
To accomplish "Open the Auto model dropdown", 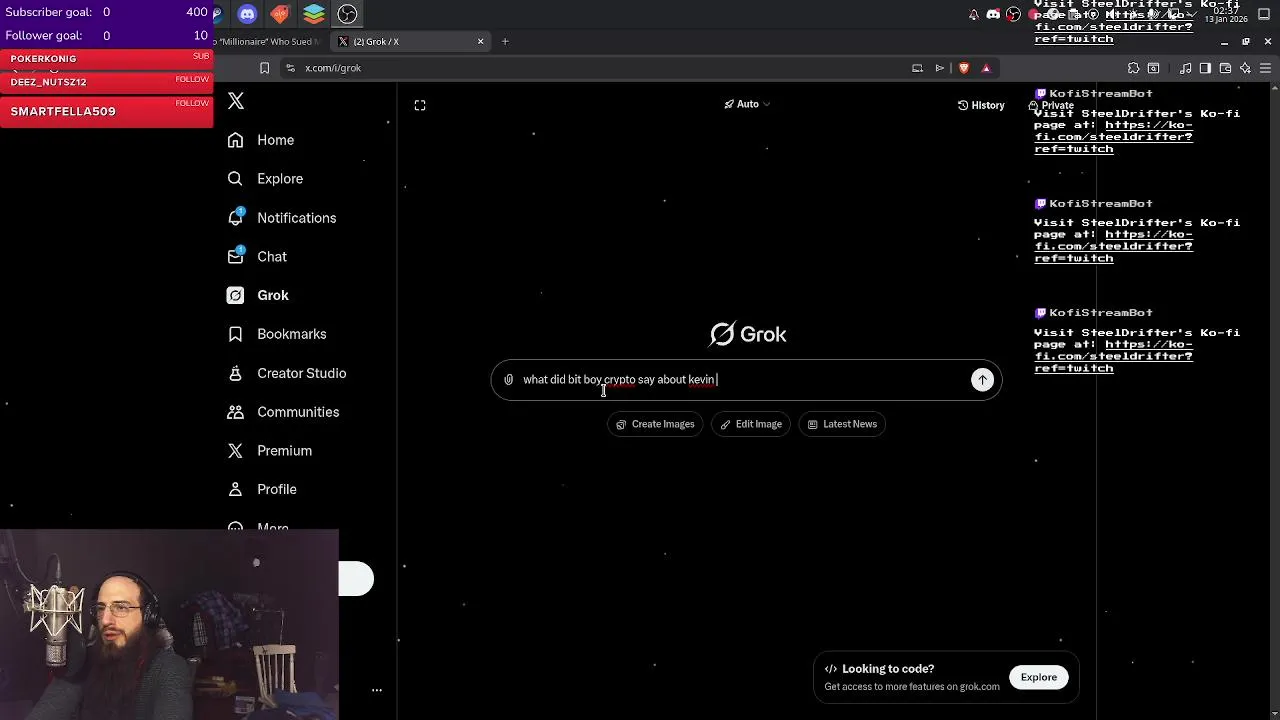I will [x=747, y=104].
